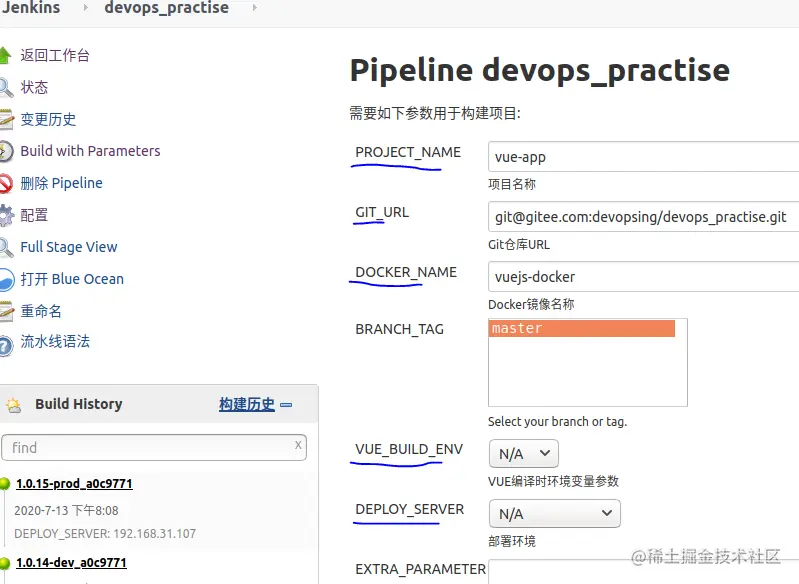Focus the build history find box
This screenshot has height=584, width=799.
point(154,447)
